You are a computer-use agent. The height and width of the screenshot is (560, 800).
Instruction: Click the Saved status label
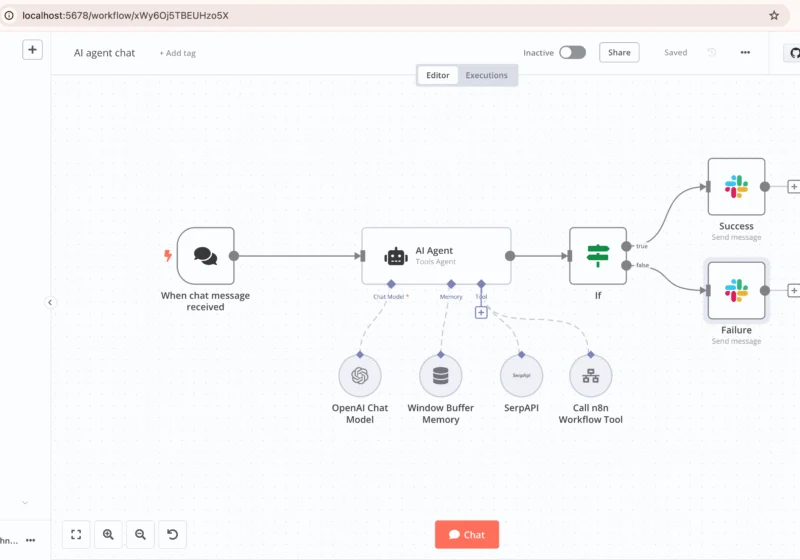(676, 53)
